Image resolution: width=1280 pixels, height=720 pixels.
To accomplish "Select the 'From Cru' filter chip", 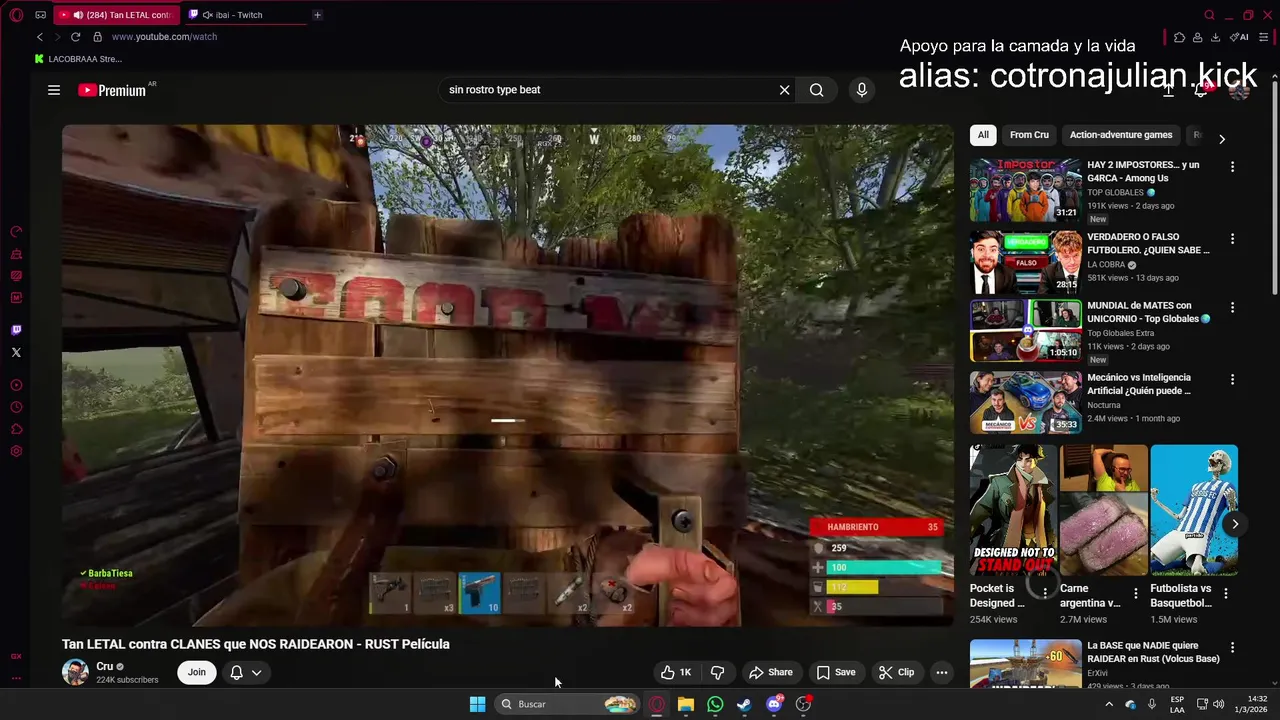I will click(1029, 135).
